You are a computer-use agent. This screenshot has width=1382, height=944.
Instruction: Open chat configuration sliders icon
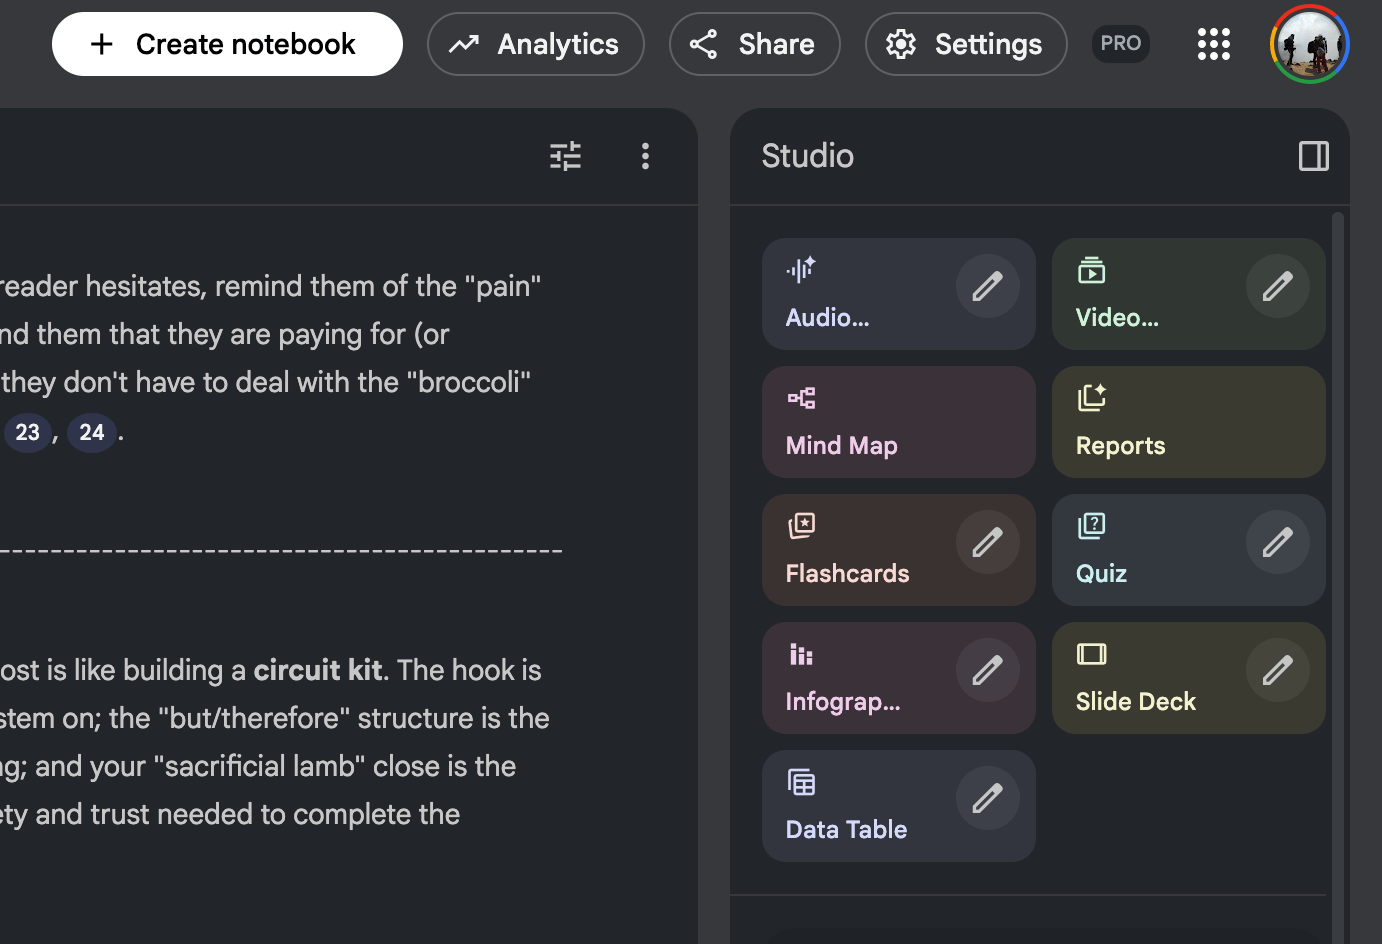[565, 156]
